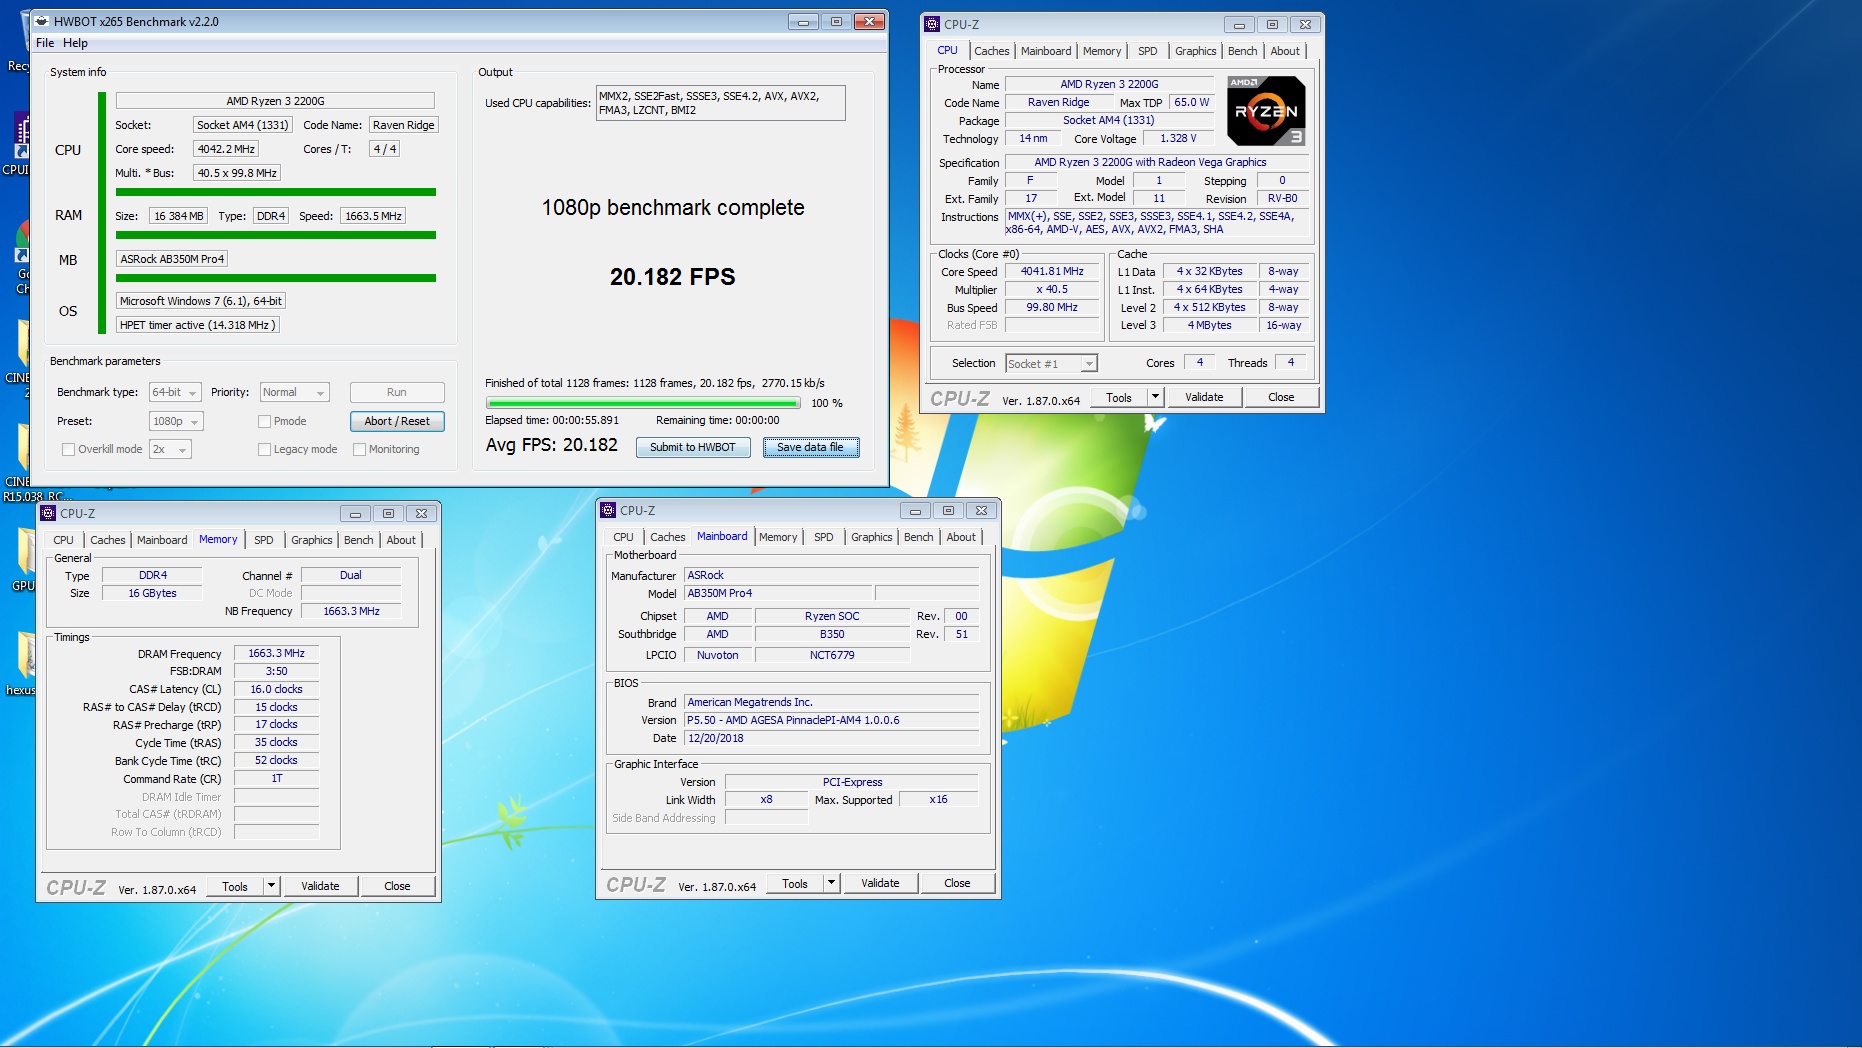Click the CPU-Z icon in top-right window title

click(x=932, y=24)
